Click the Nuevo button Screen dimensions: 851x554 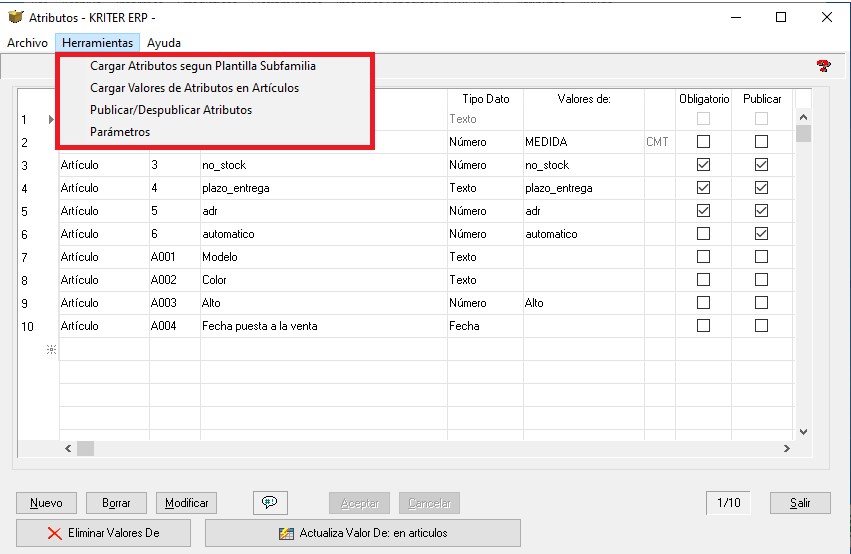click(x=46, y=503)
